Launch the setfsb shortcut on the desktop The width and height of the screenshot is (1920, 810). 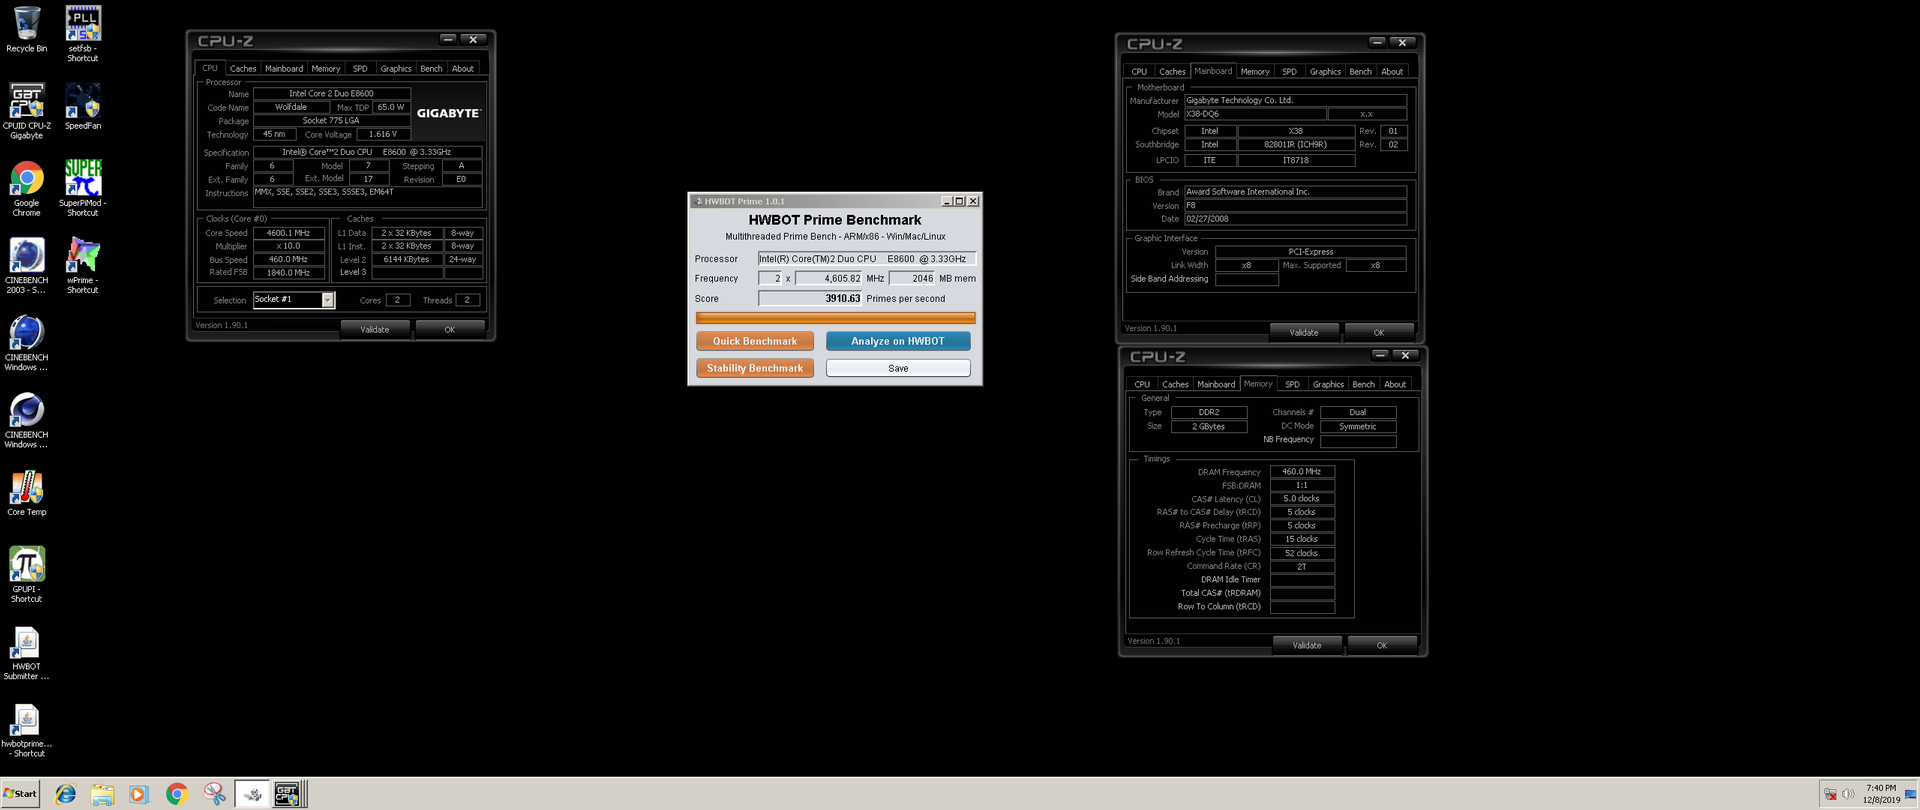[83, 33]
